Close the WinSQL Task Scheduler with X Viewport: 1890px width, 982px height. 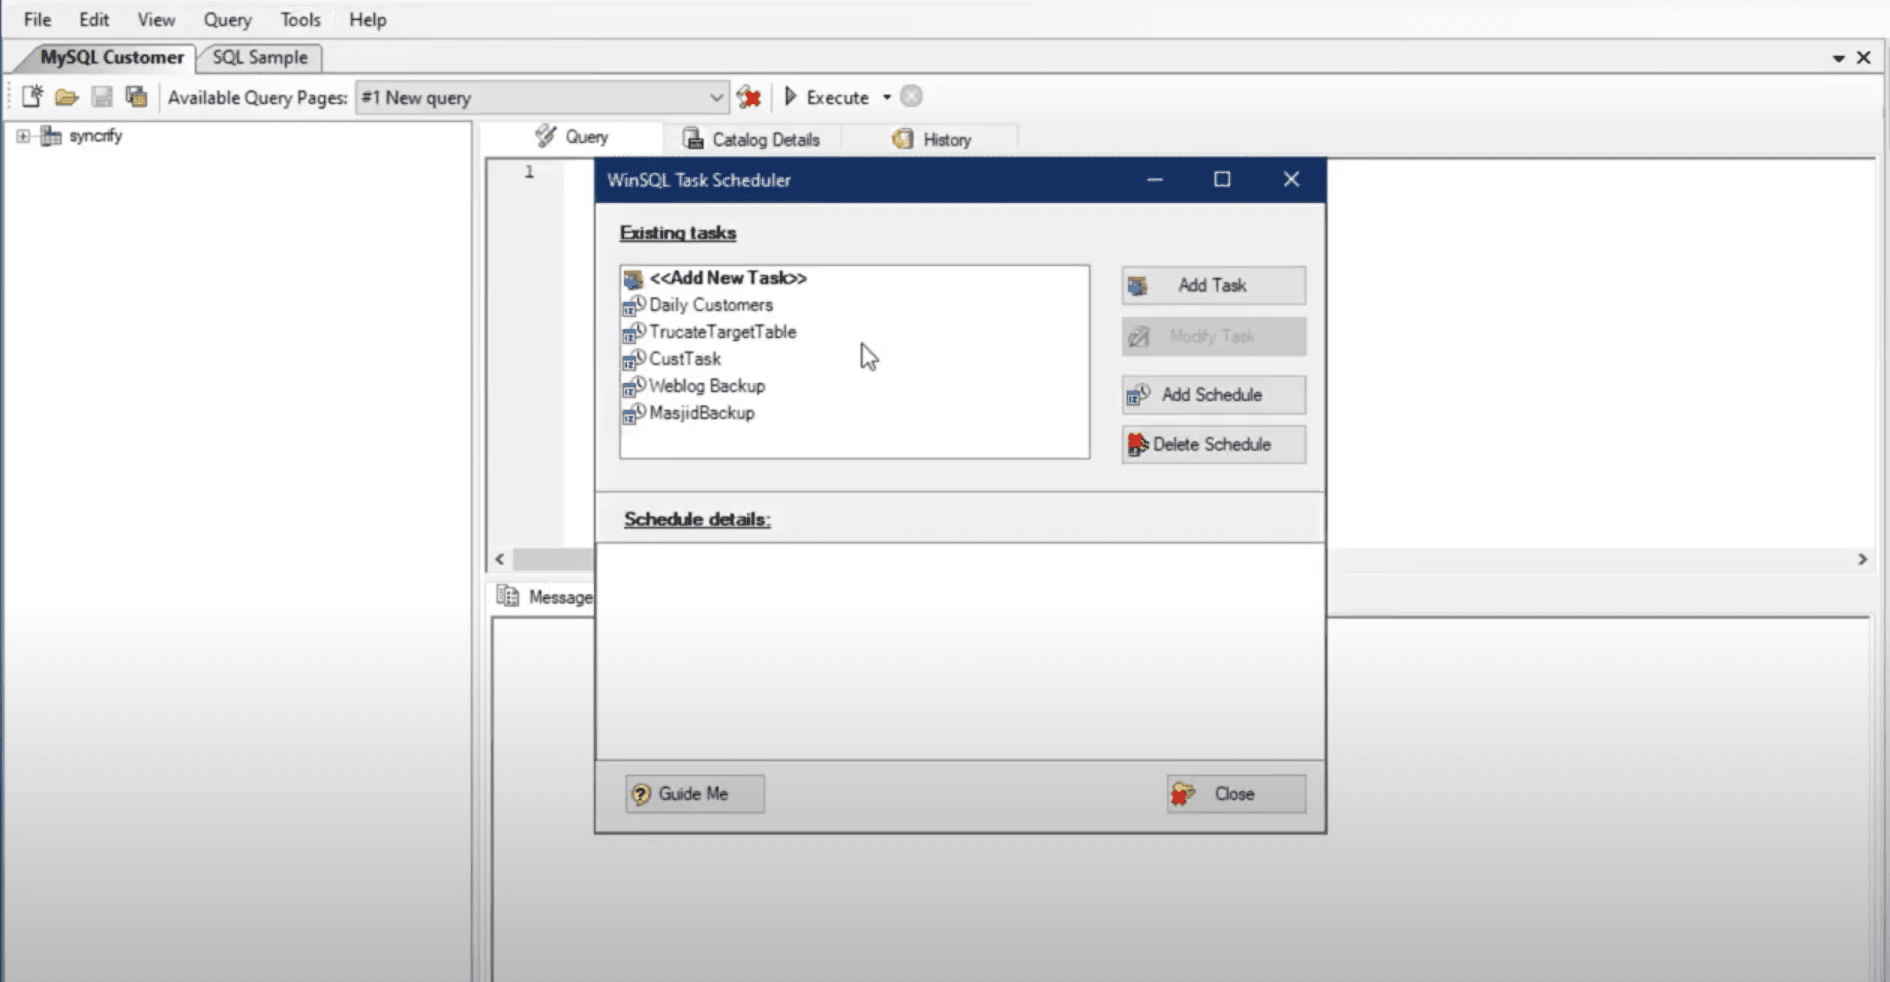pyautogui.click(x=1291, y=180)
